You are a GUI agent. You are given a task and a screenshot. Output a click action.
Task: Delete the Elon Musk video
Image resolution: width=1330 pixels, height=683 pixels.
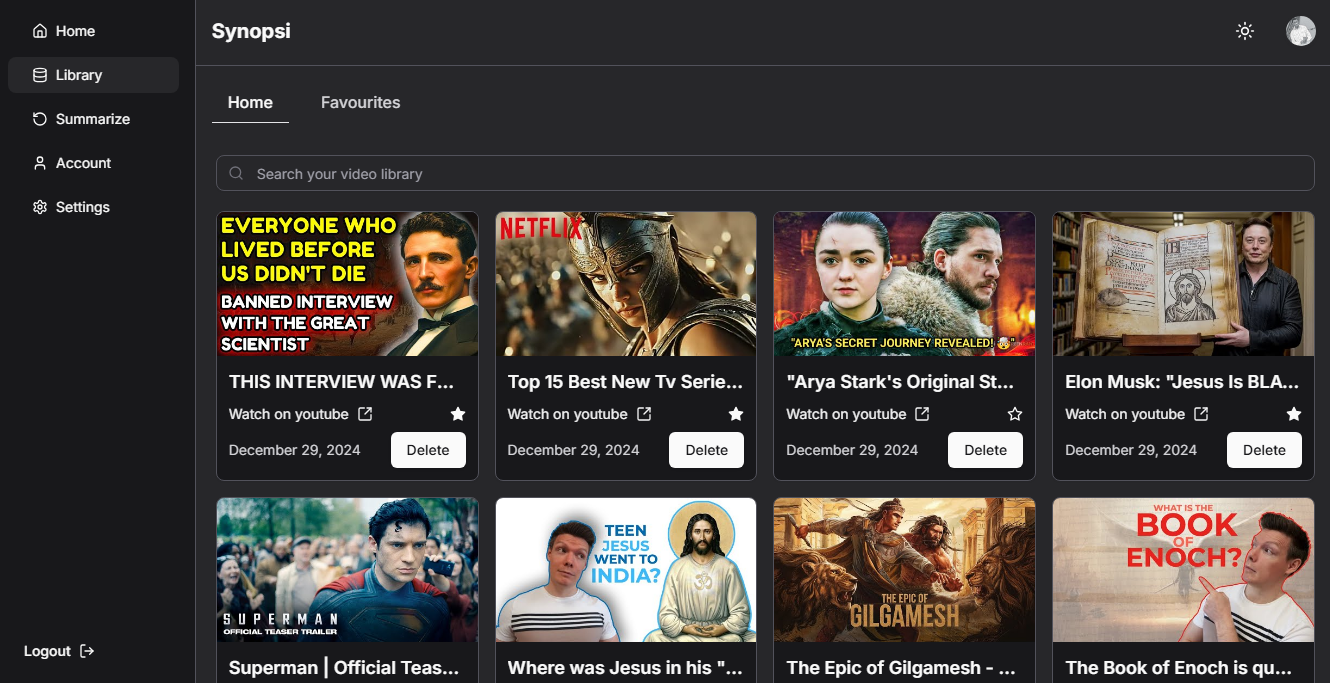(x=1264, y=450)
